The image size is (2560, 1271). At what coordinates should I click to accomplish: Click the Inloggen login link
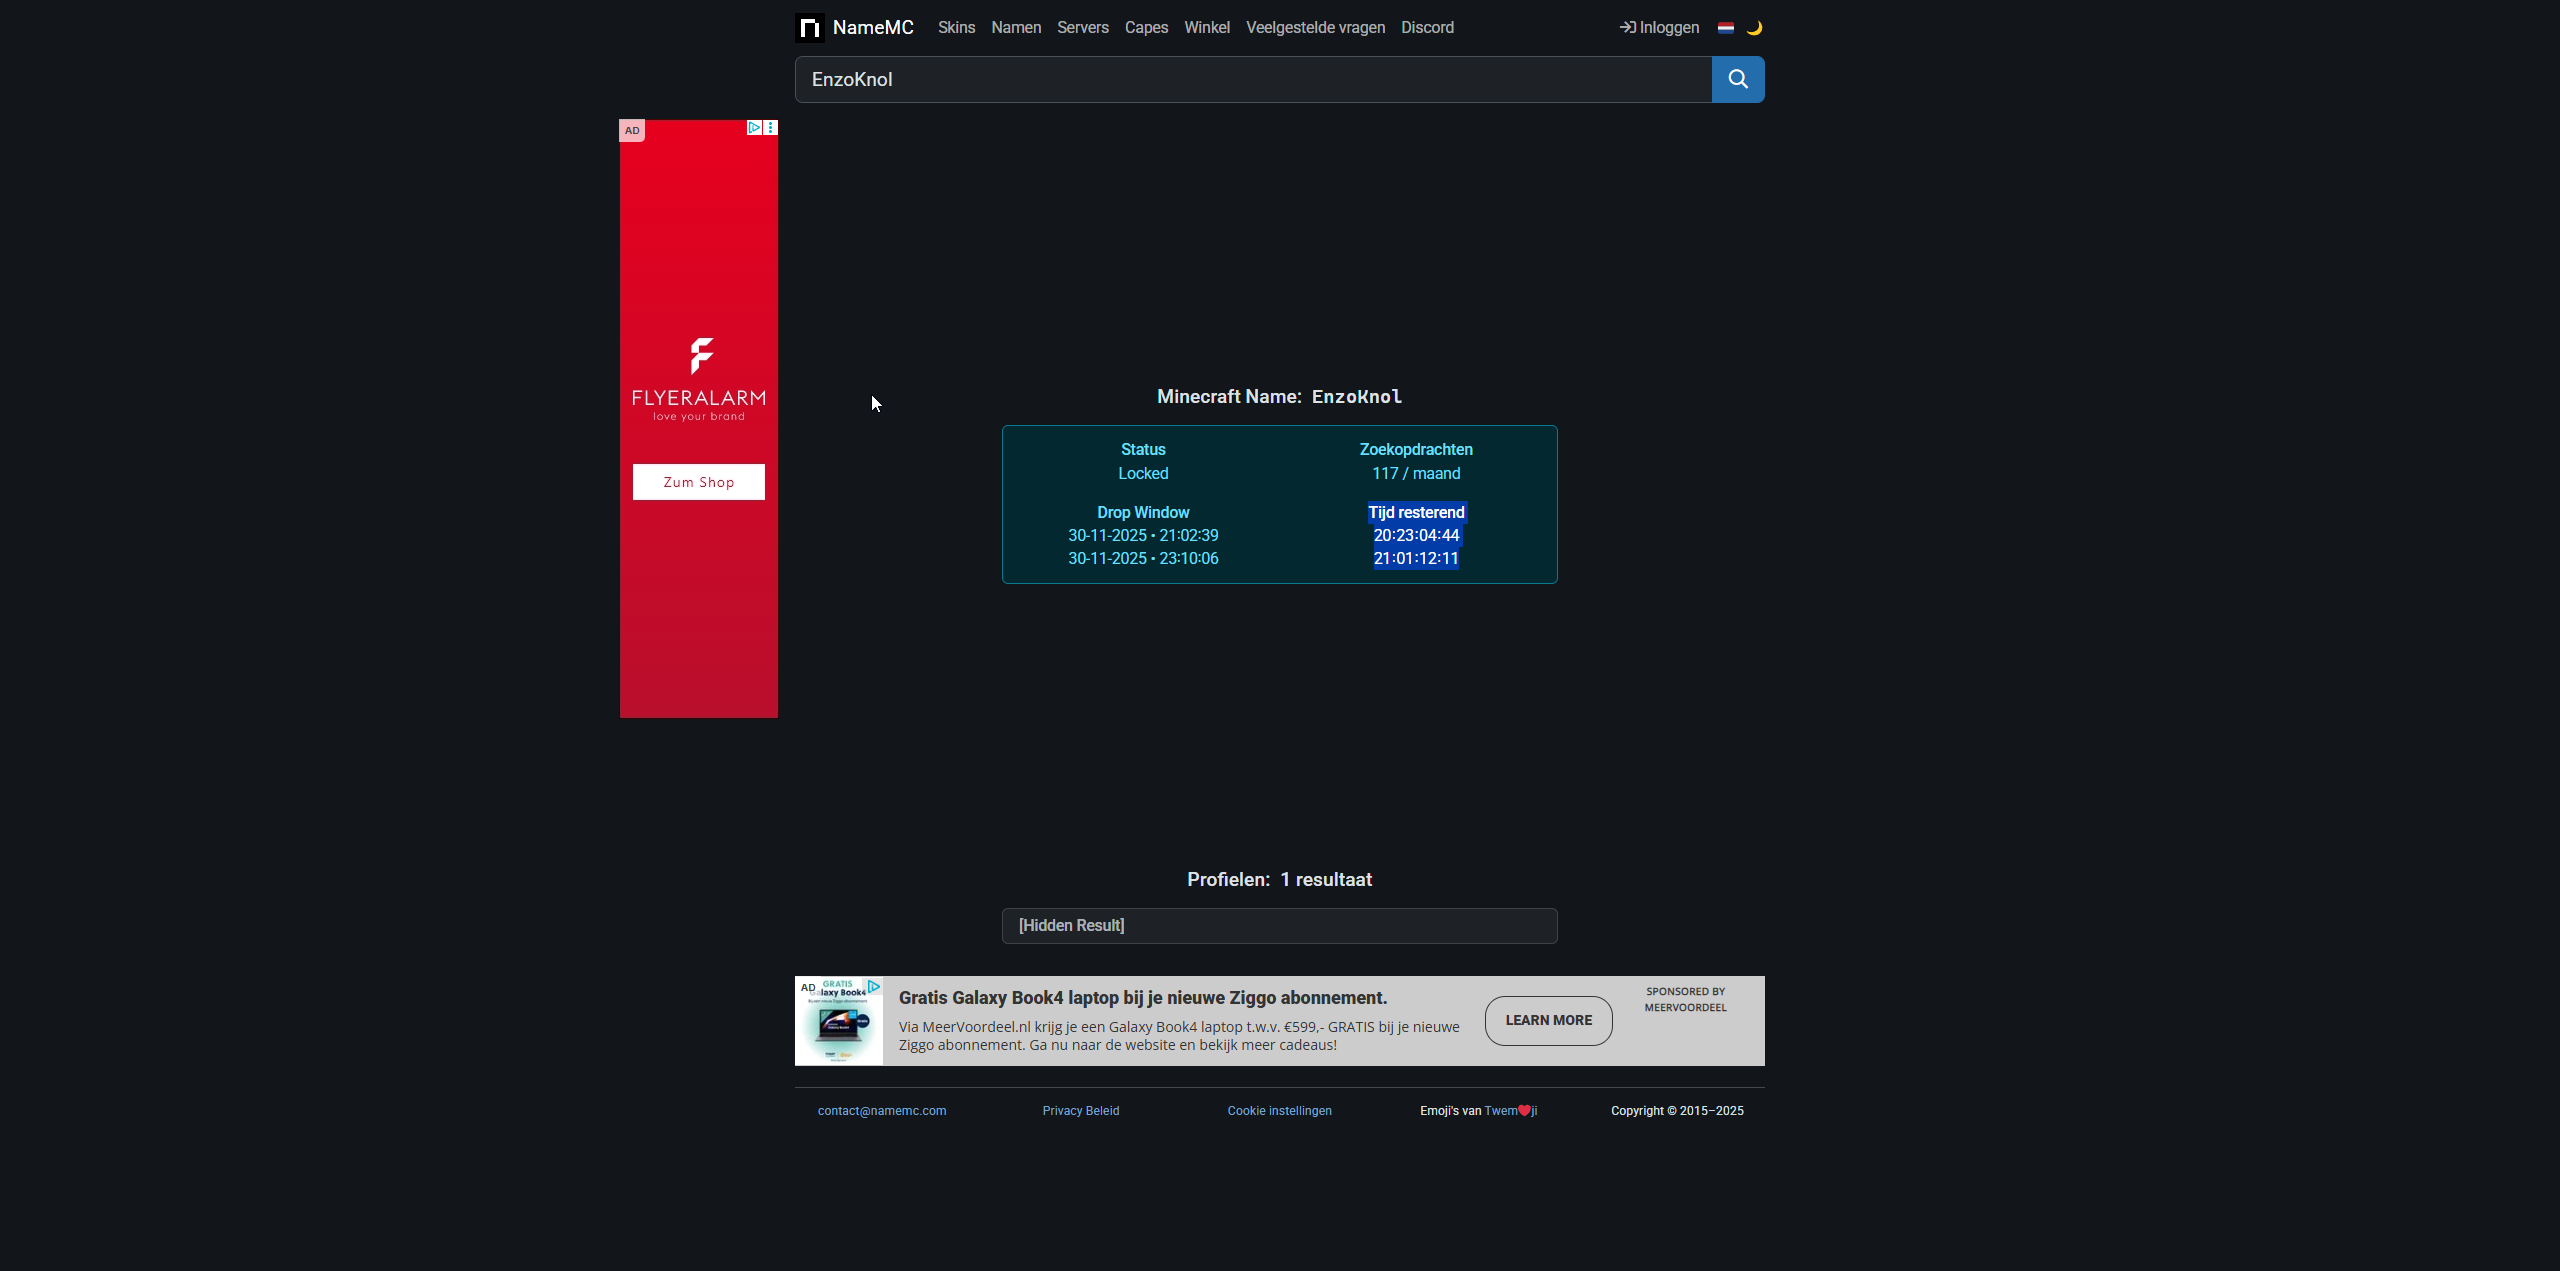(x=1659, y=28)
